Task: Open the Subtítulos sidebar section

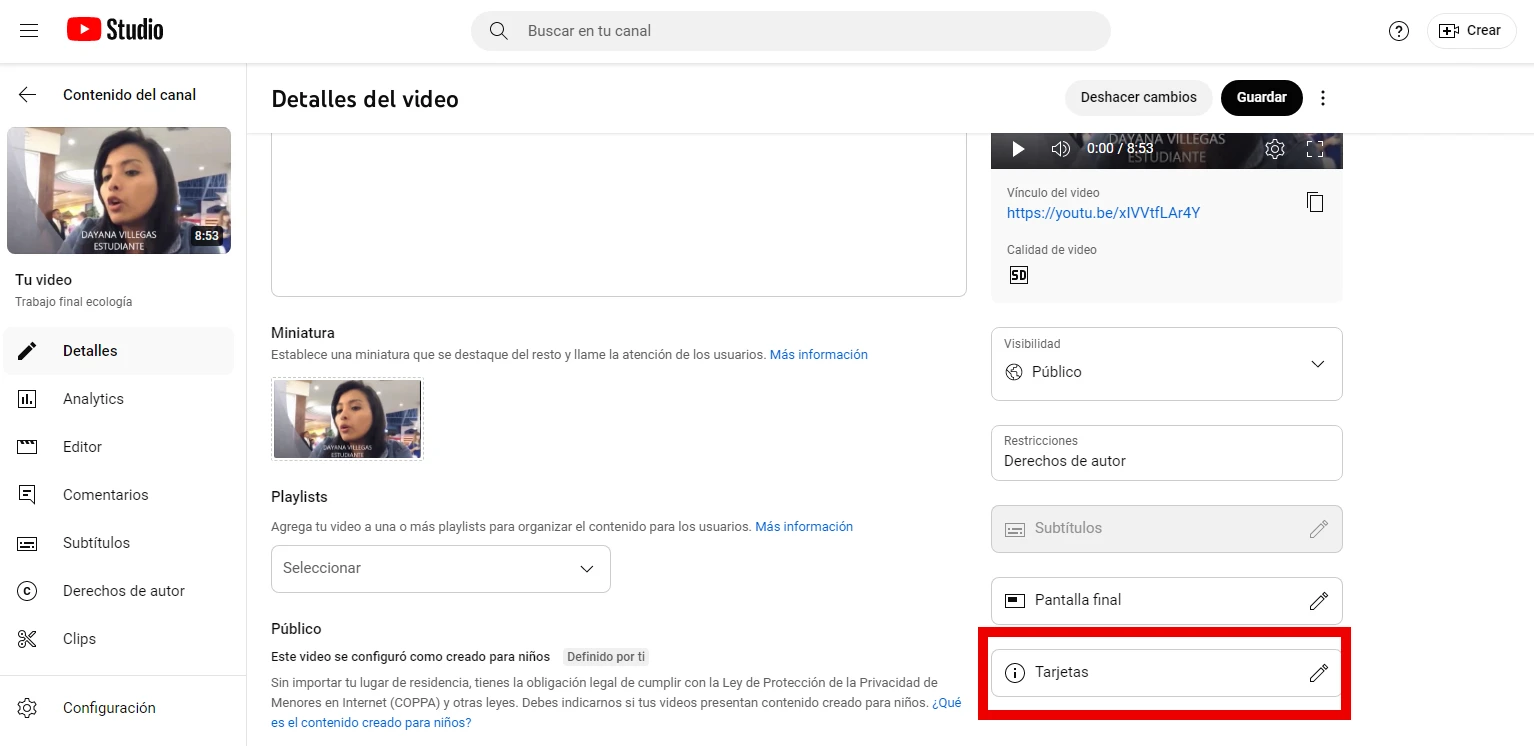Action: [x=96, y=542]
